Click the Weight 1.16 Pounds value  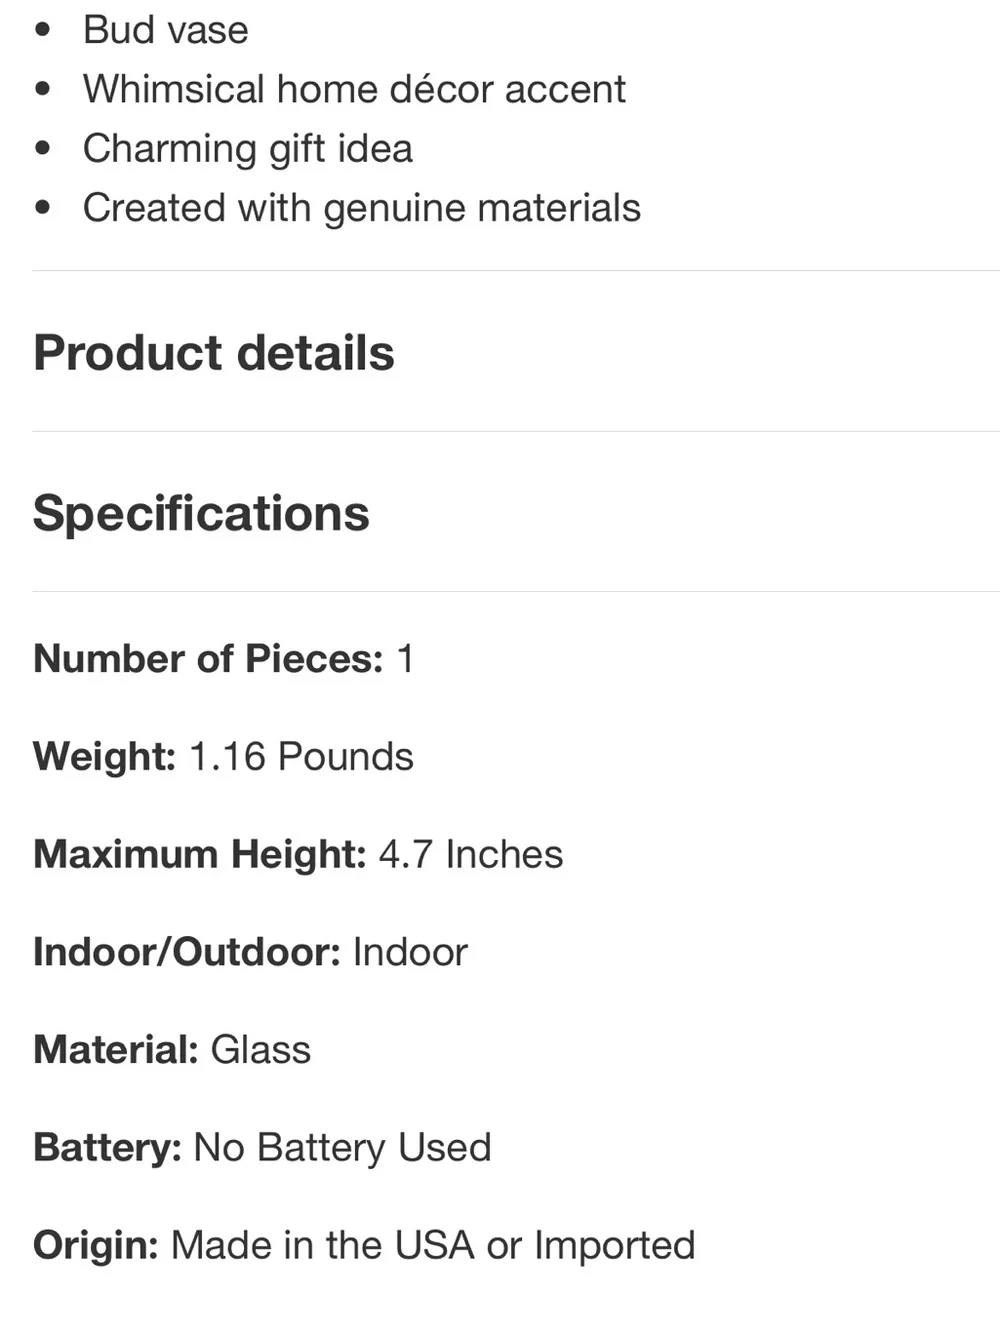[300, 757]
